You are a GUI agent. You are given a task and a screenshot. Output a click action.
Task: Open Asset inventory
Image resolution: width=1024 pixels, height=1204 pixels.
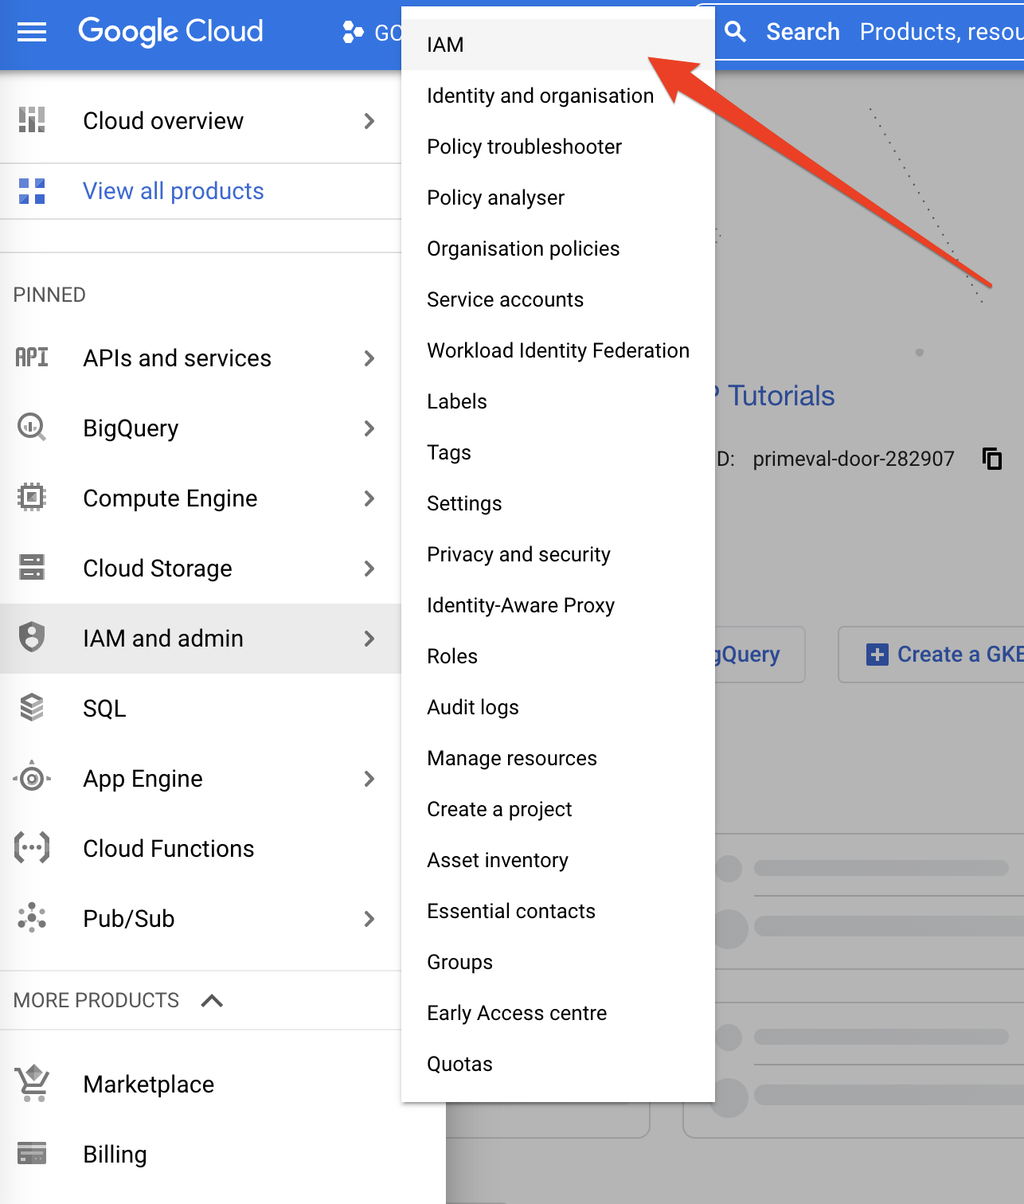point(558,861)
